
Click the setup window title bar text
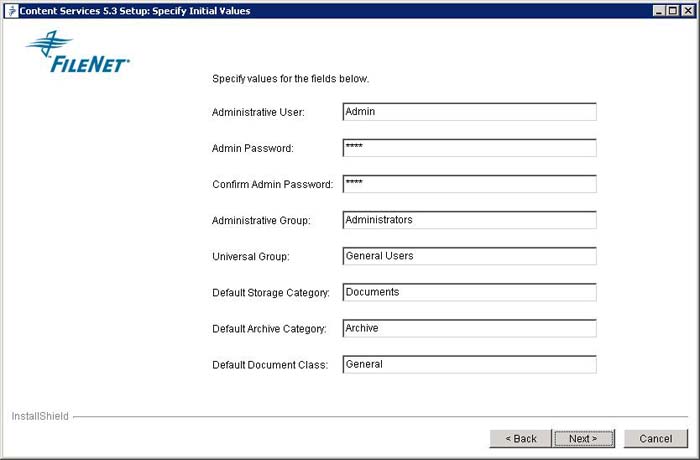coord(135,11)
